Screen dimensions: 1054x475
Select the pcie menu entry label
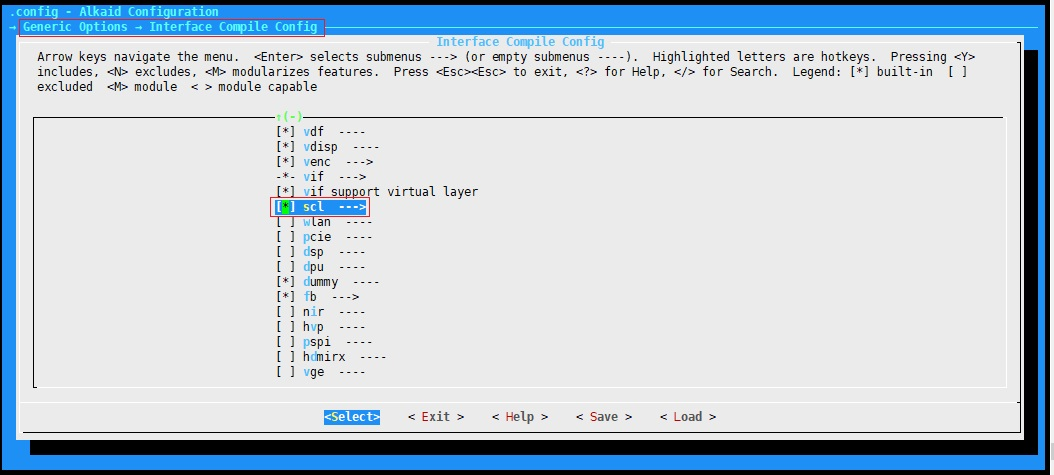317,236
